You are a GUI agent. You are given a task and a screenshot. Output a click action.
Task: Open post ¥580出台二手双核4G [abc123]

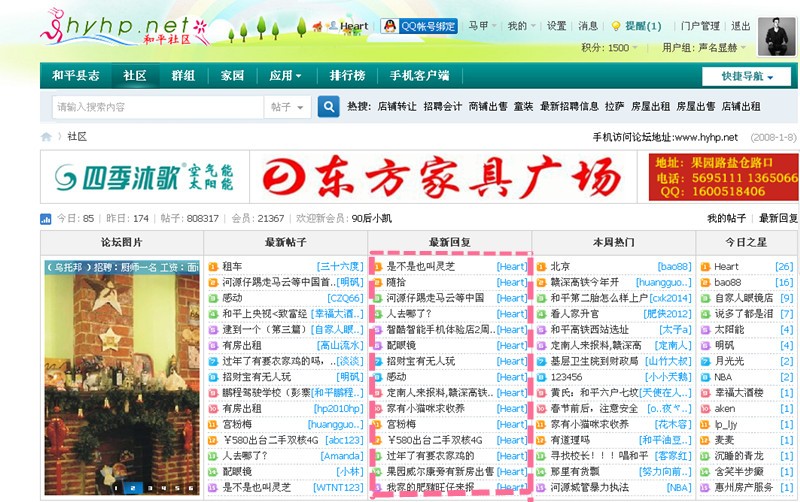pyautogui.click(x=270, y=440)
